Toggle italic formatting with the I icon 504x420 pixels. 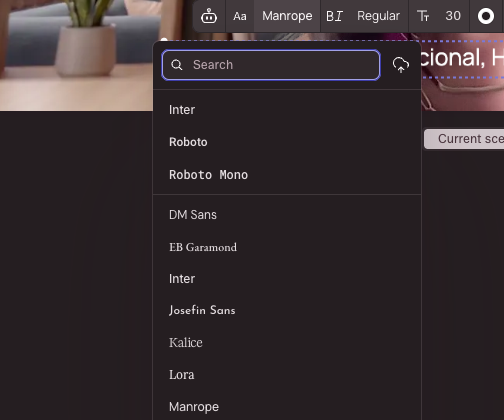point(338,16)
